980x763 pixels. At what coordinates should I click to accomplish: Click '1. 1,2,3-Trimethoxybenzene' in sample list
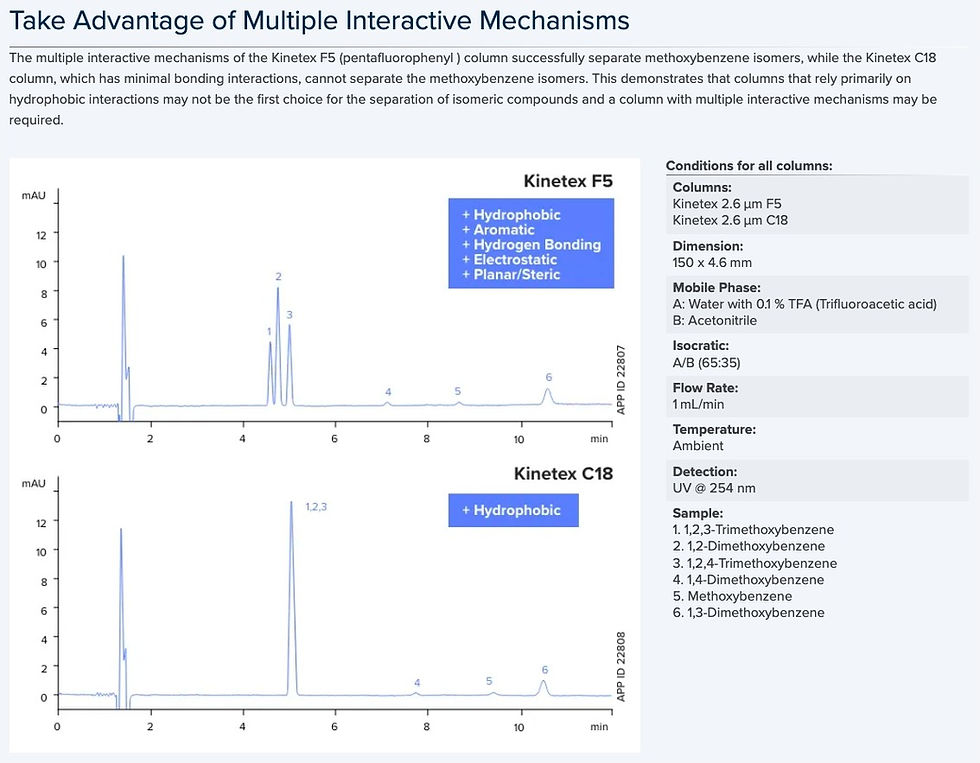click(753, 529)
